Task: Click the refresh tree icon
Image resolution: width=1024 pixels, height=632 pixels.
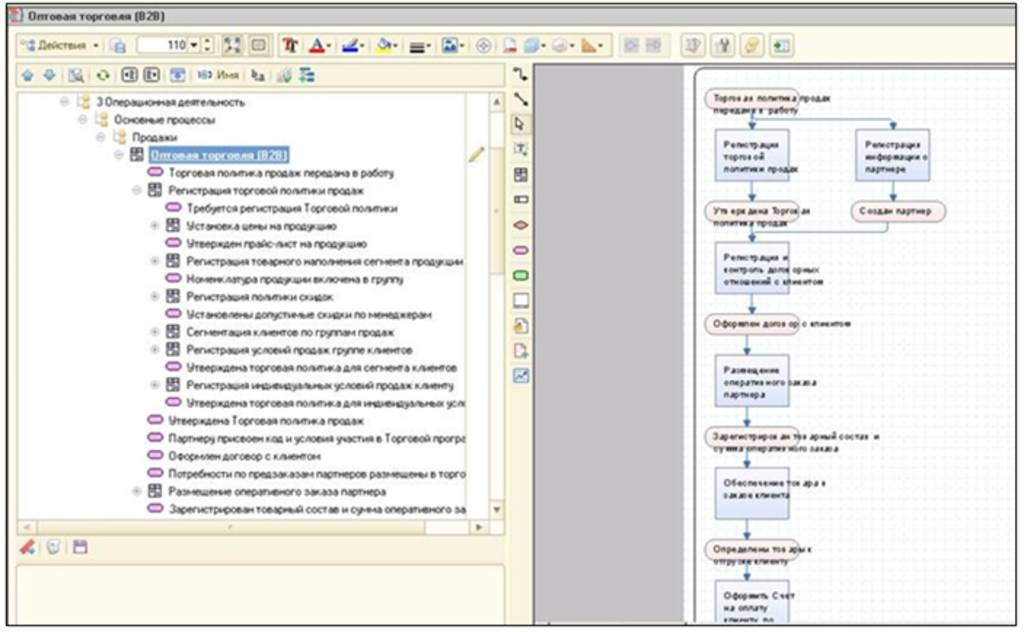Action: (102, 75)
